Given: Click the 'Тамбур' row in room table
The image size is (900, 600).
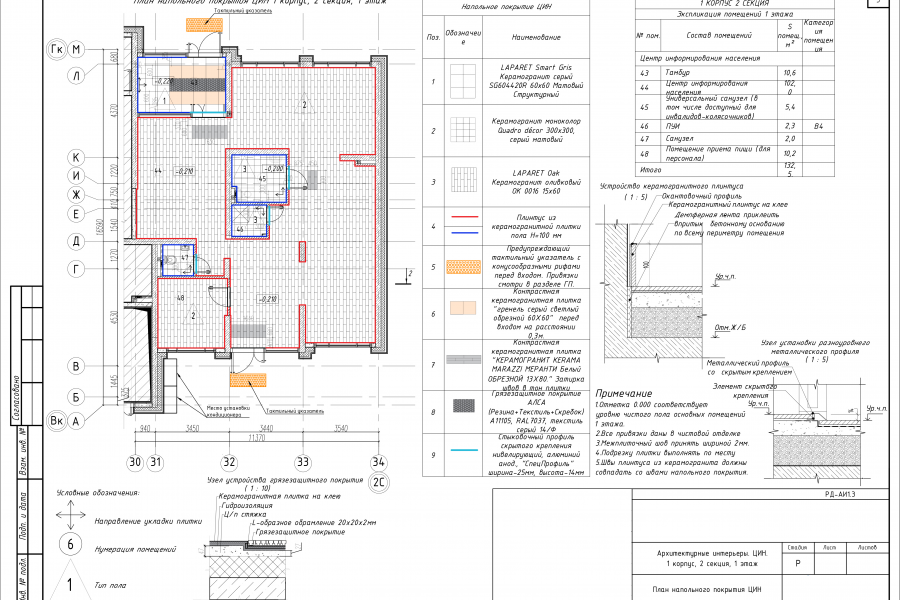Looking at the screenshot, I should pyautogui.click(x=735, y=73).
